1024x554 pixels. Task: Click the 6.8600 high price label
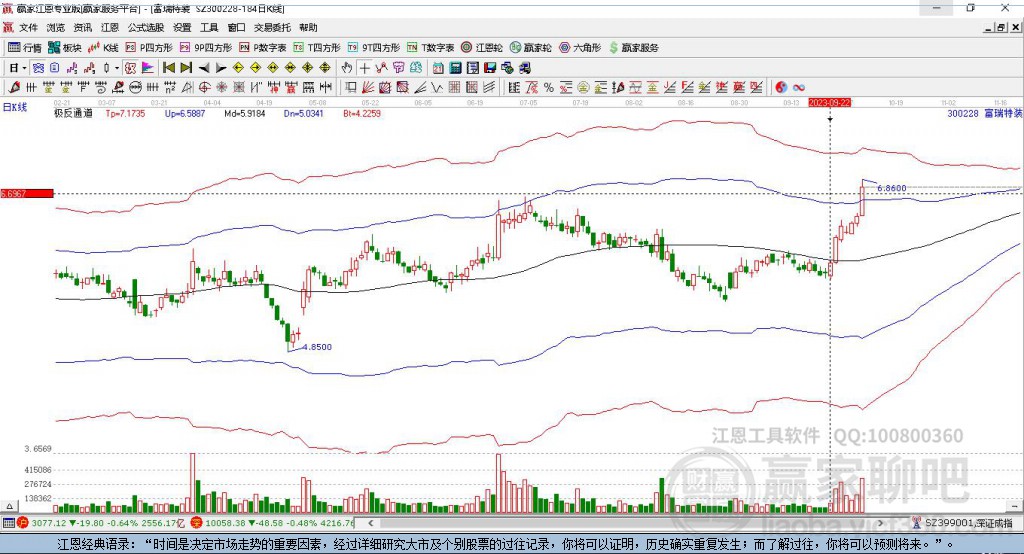click(891, 188)
